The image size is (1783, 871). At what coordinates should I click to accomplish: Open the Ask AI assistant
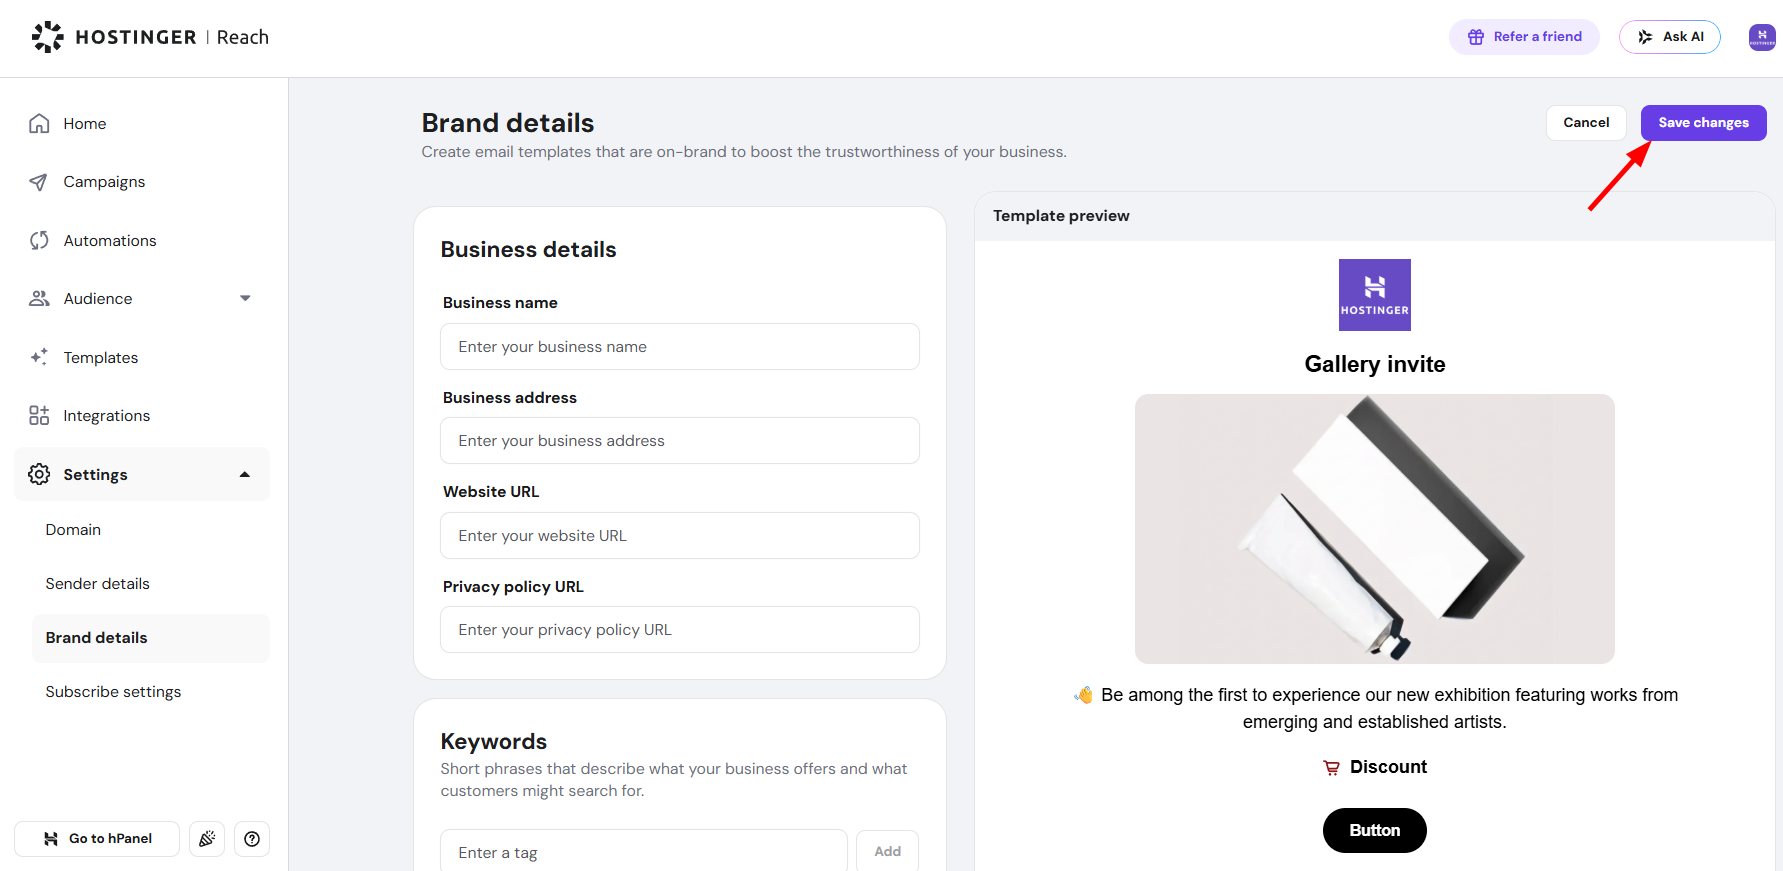click(x=1669, y=37)
